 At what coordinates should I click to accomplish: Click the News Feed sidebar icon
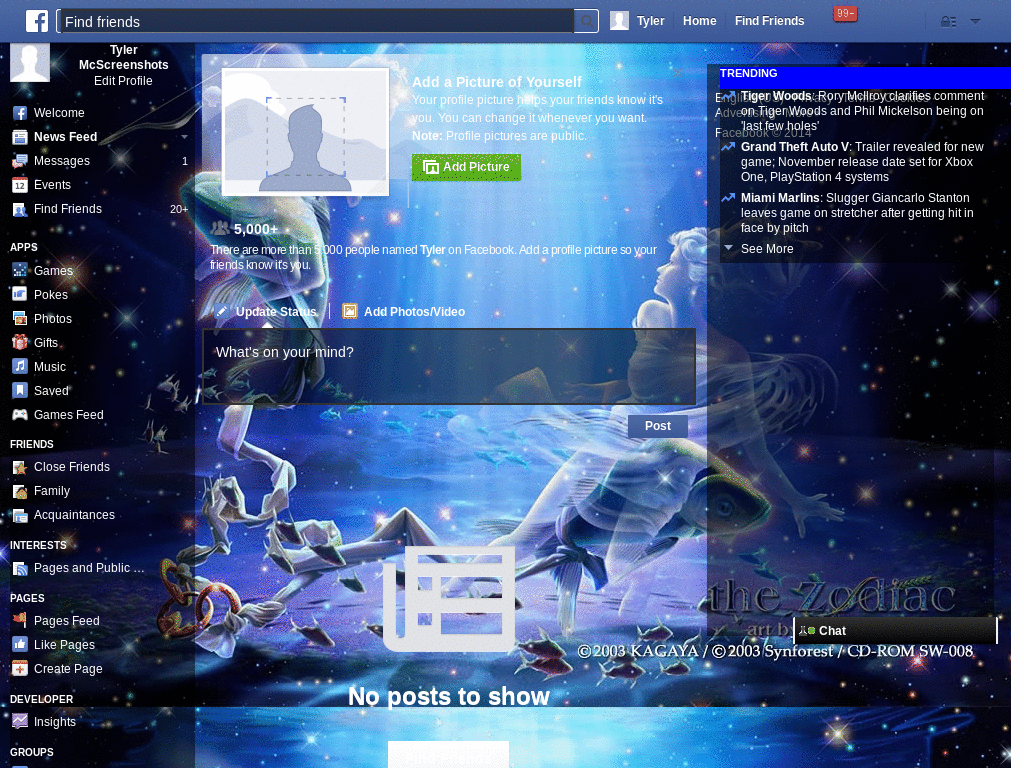pyautogui.click(x=20, y=137)
